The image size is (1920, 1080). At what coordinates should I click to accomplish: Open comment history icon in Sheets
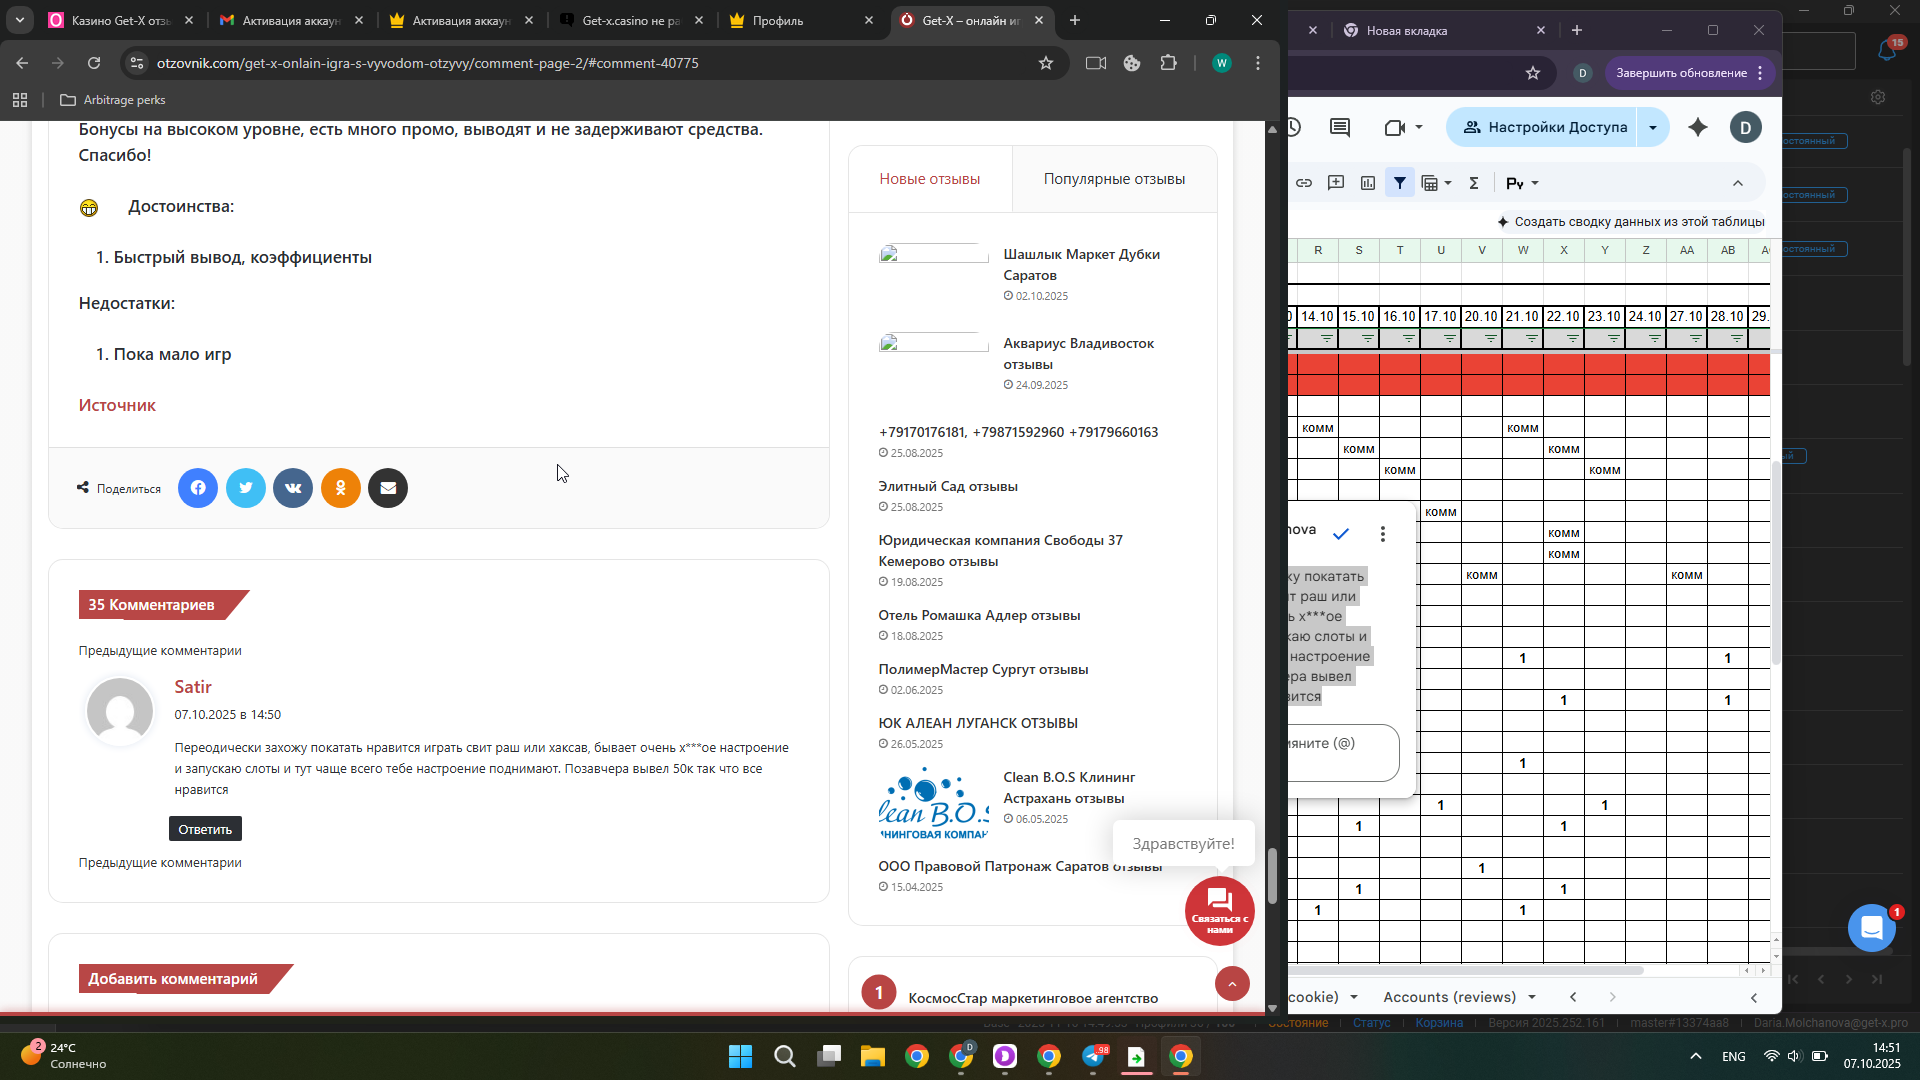1340,127
